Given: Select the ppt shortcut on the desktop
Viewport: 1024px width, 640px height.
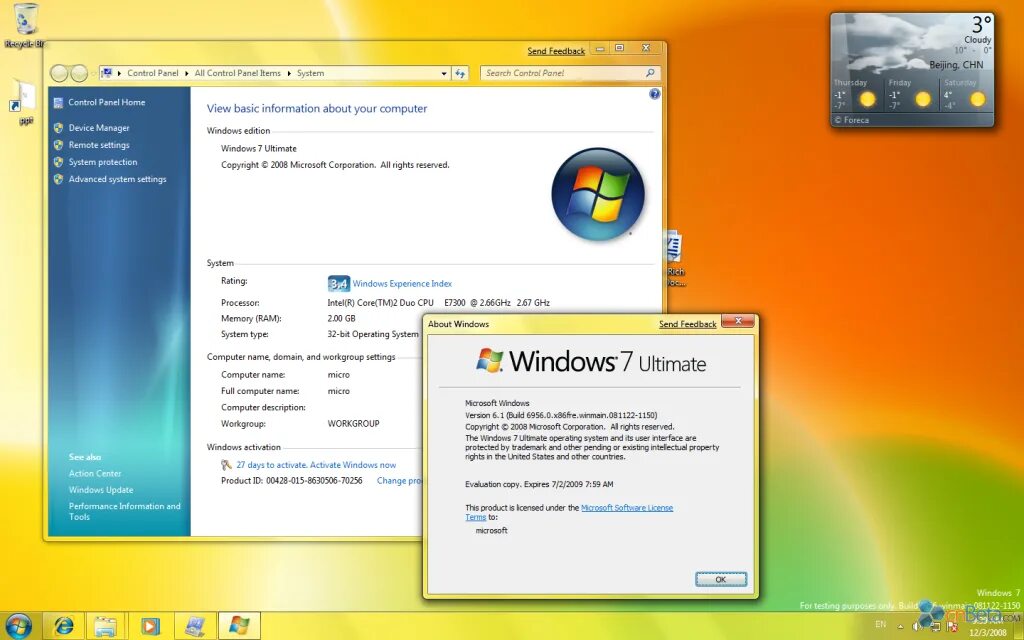Looking at the screenshot, I should [25, 102].
